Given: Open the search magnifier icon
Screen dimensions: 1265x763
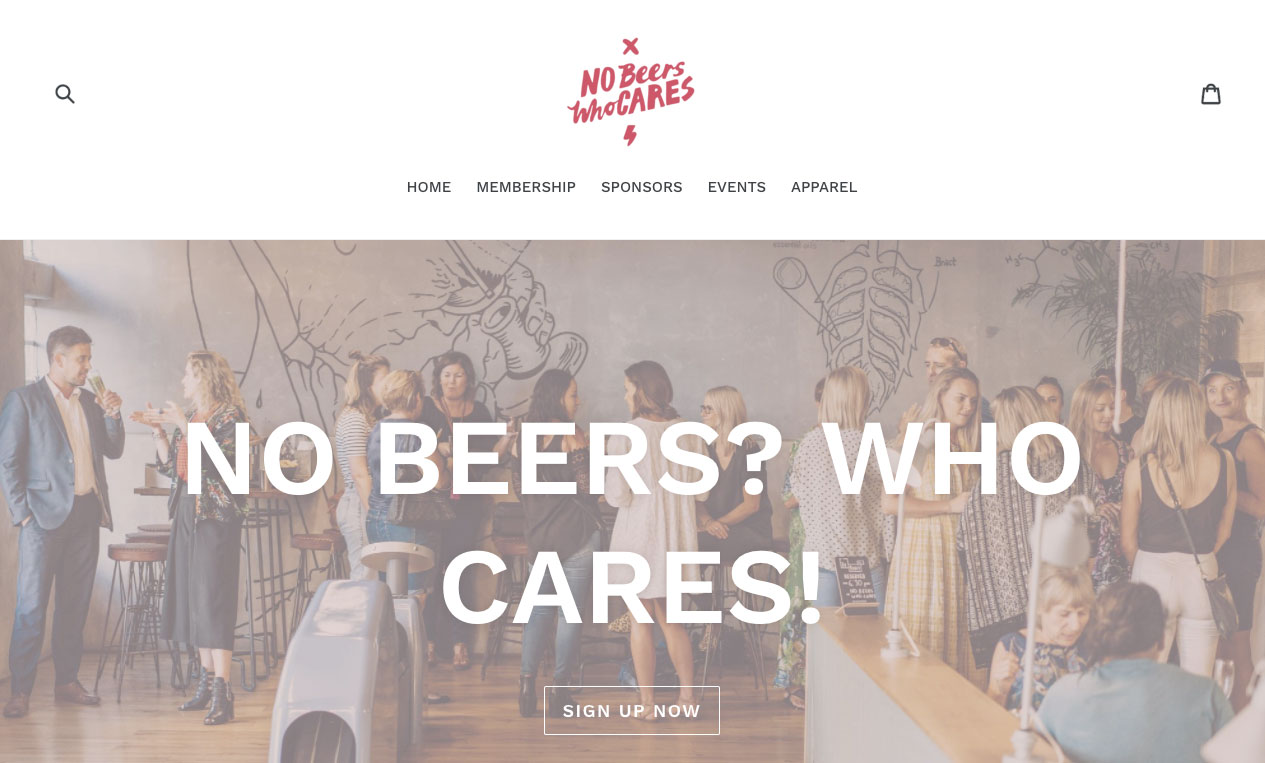Looking at the screenshot, I should (65, 94).
